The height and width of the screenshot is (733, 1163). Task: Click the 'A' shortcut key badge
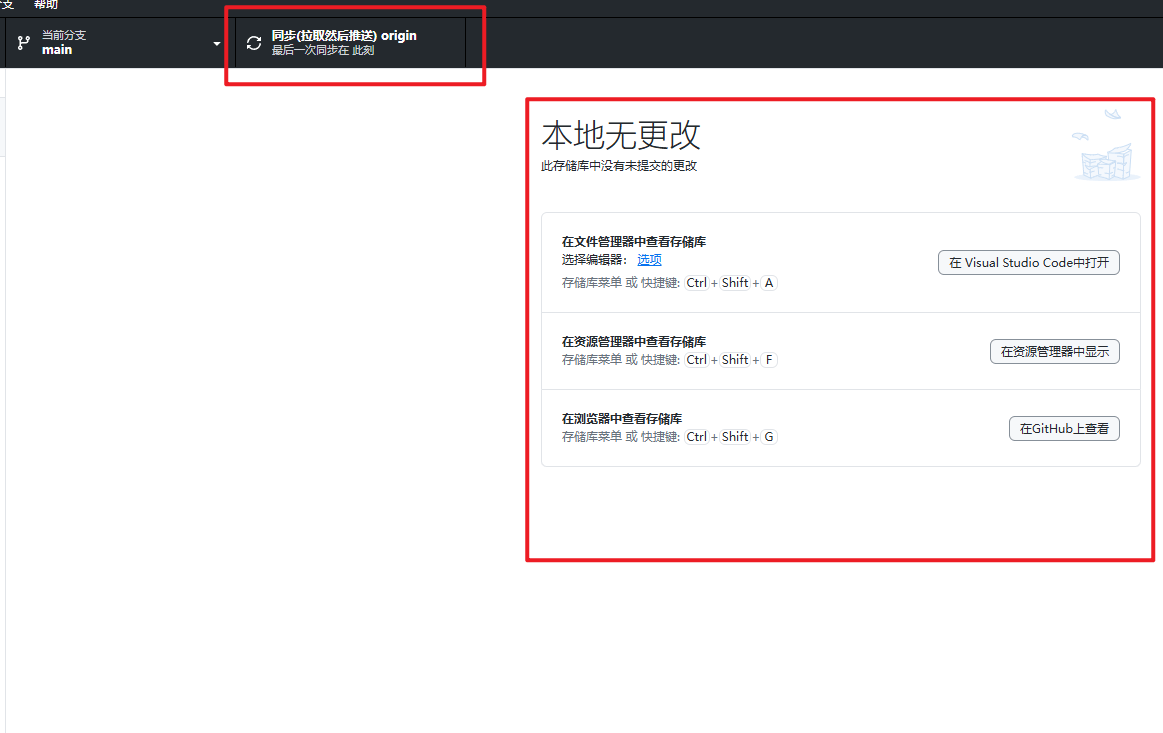(769, 283)
